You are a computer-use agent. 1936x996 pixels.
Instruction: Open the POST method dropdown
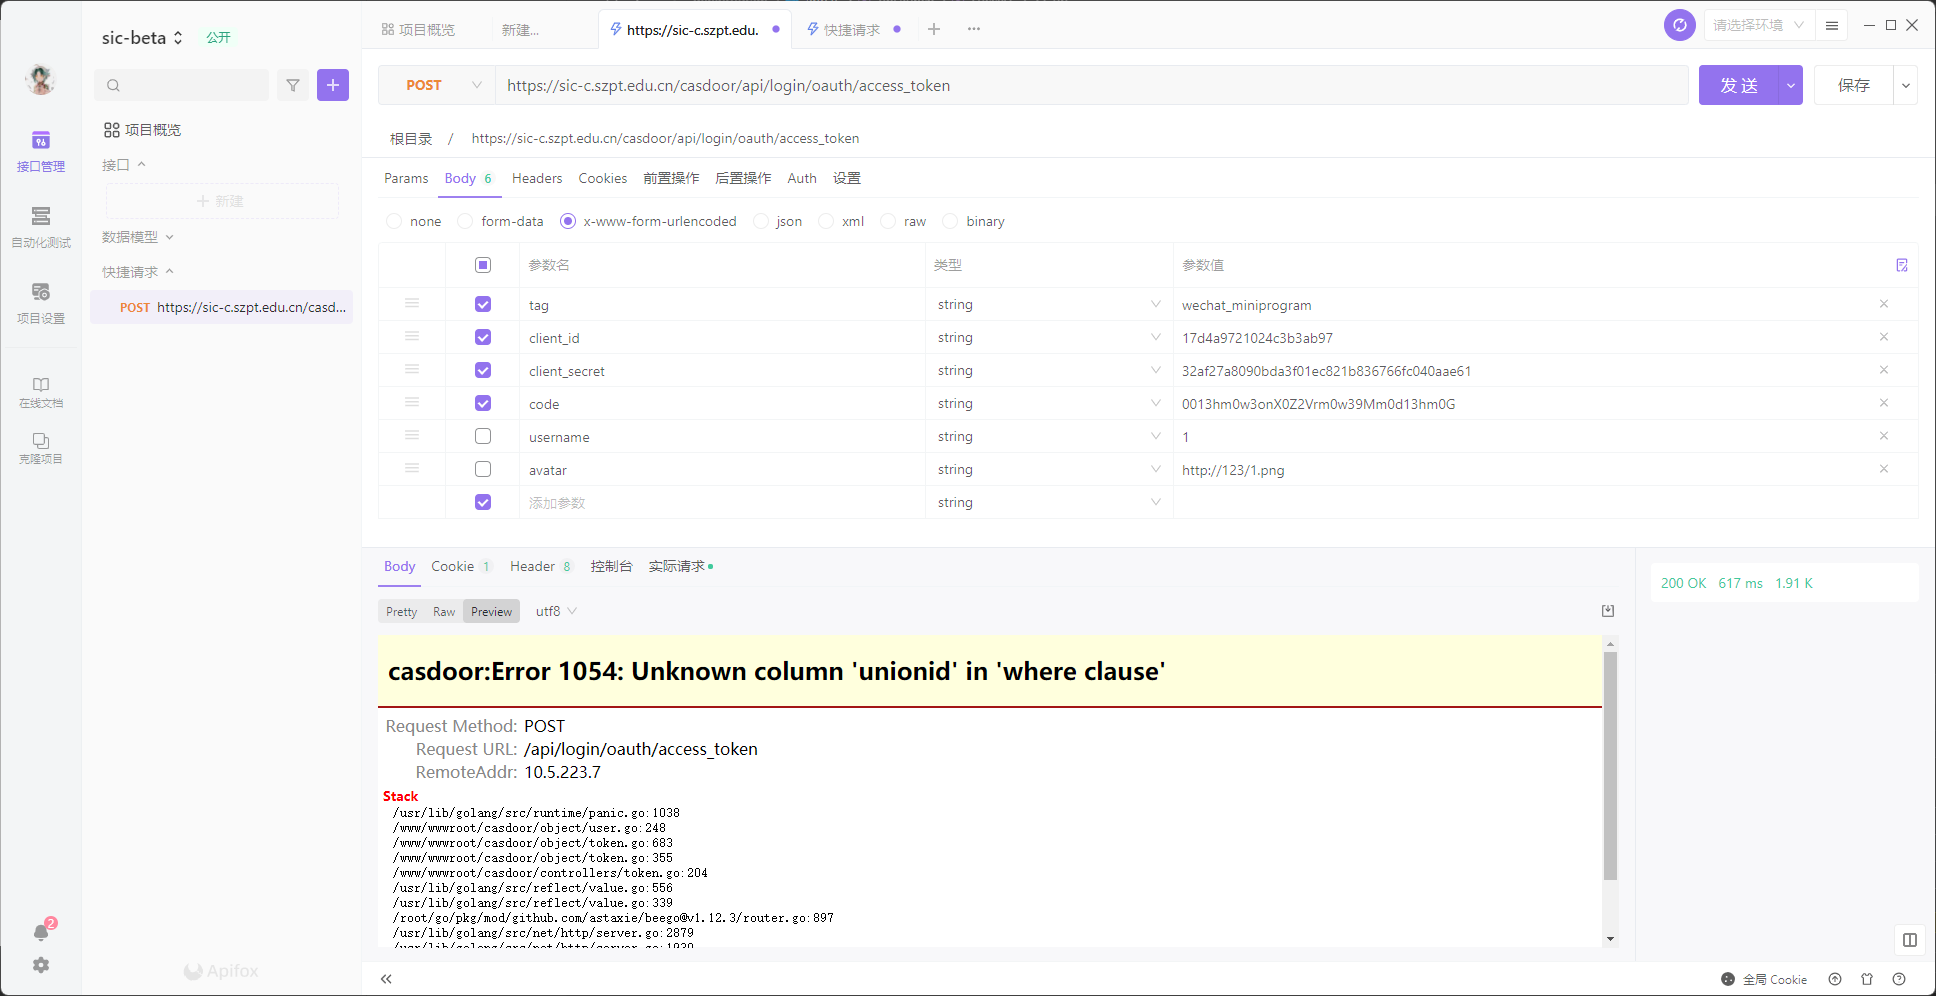click(437, 85)
